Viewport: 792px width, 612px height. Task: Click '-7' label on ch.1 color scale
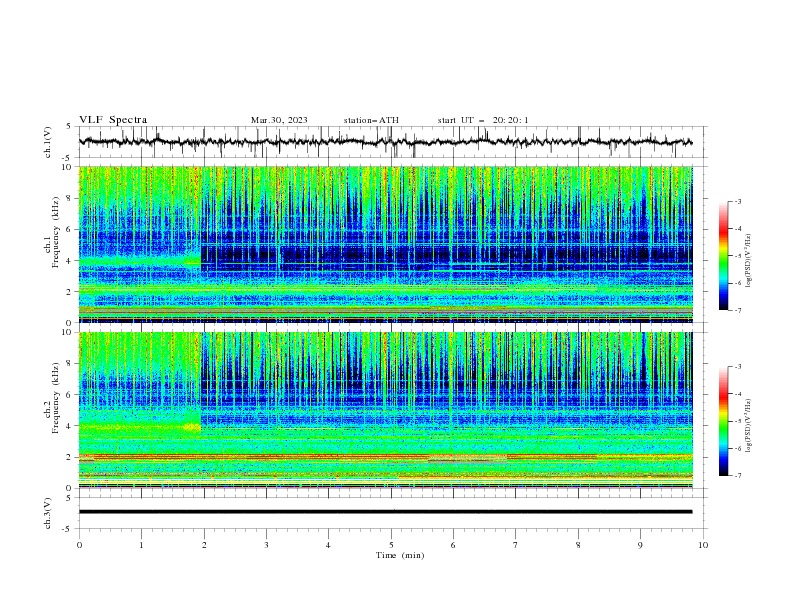(x=738, y=310)
